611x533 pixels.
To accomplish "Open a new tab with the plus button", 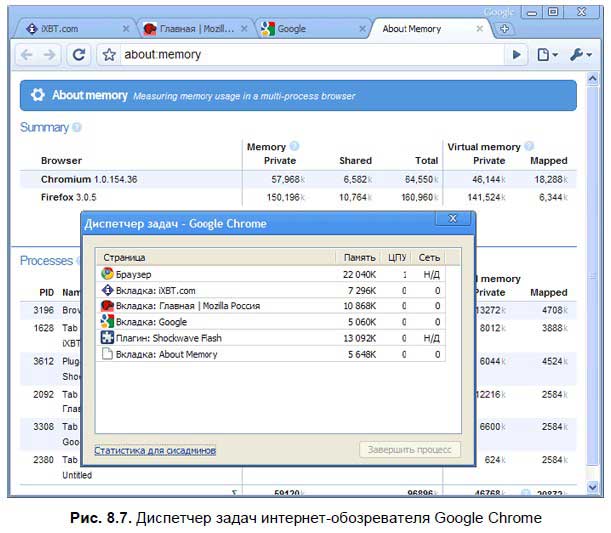I will point(505,29).
